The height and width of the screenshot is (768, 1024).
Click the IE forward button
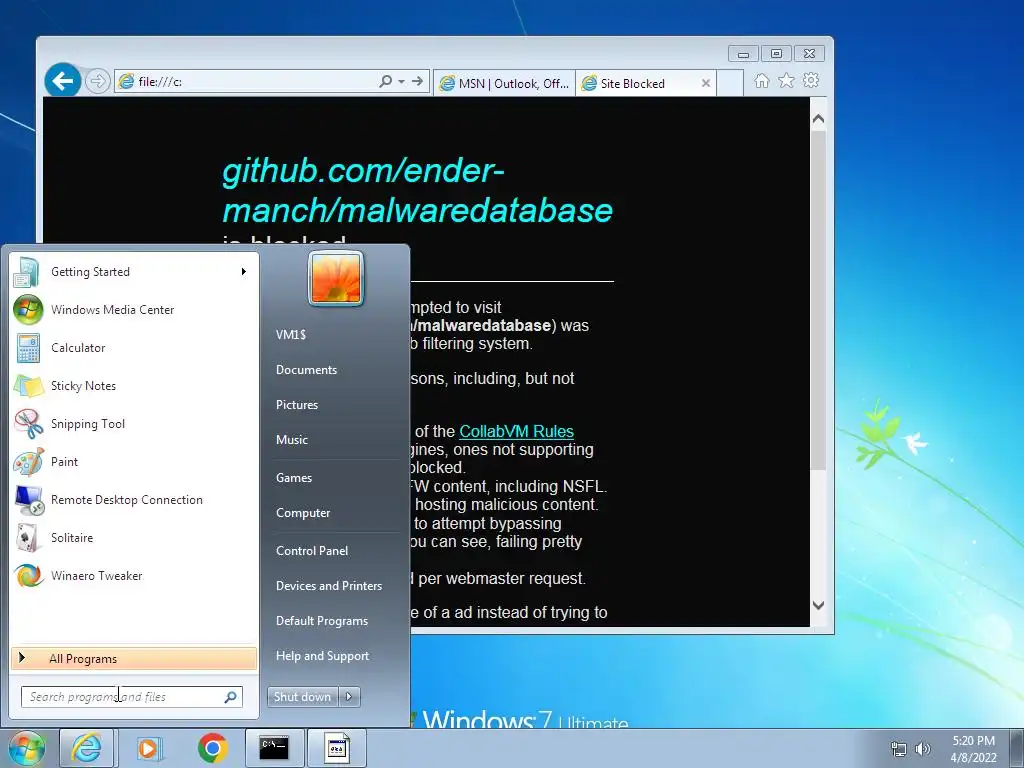(97, 82)
